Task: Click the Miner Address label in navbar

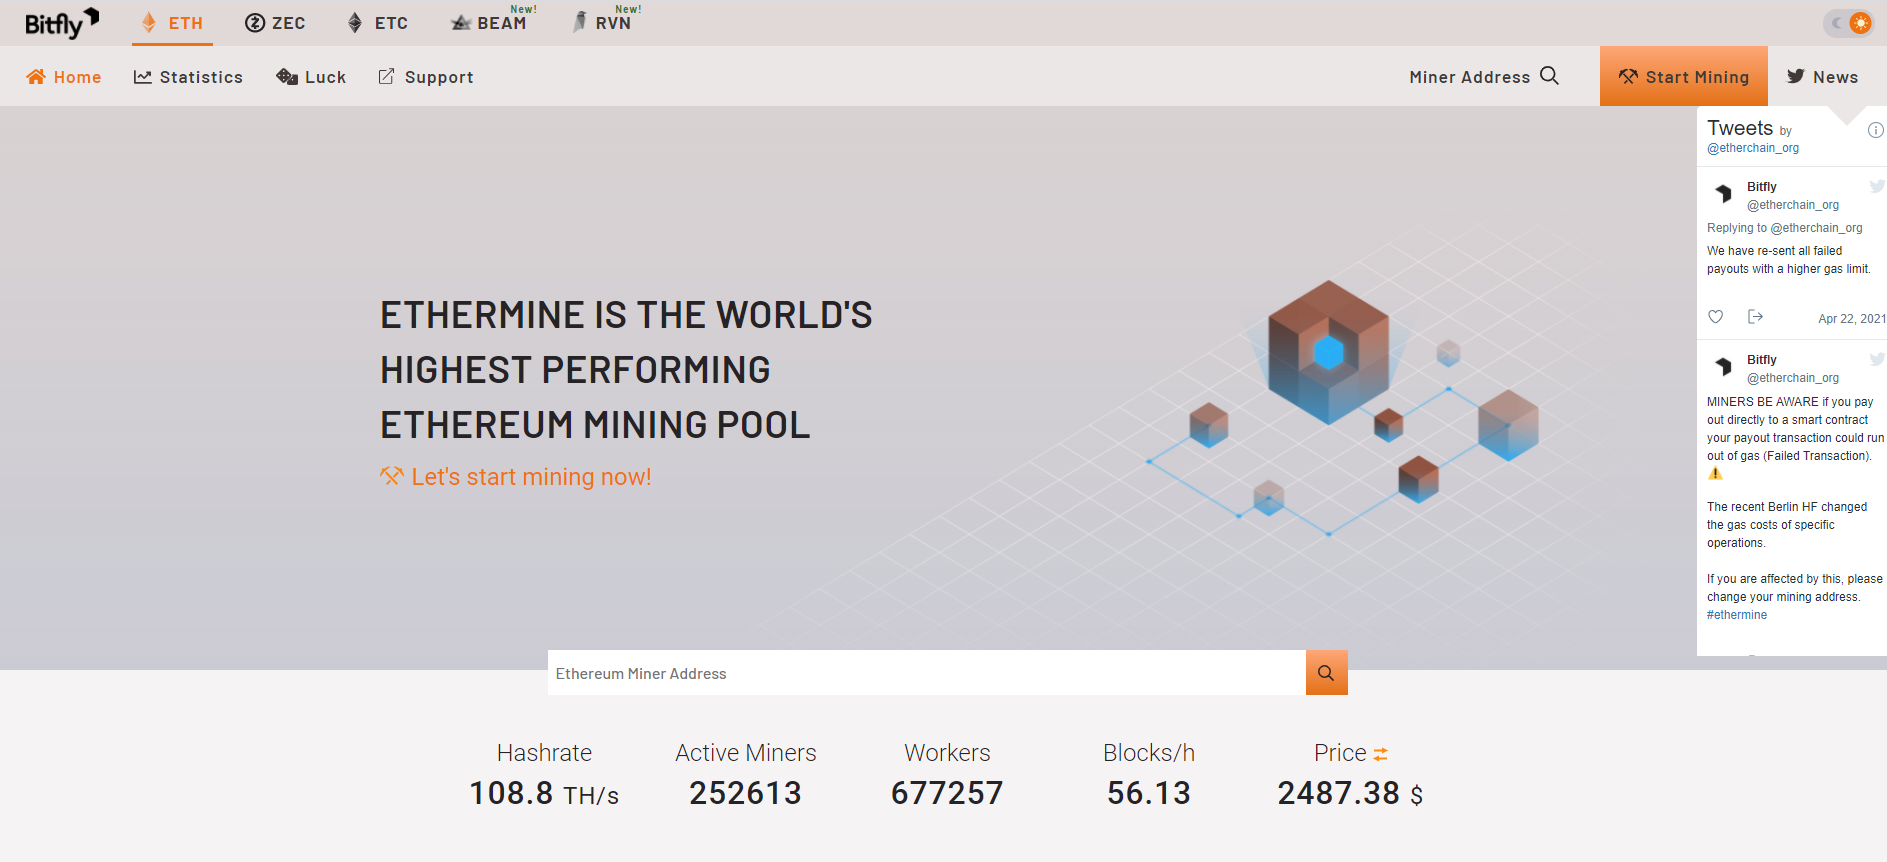Action: pyautogui.click(x=1470, y=77)
